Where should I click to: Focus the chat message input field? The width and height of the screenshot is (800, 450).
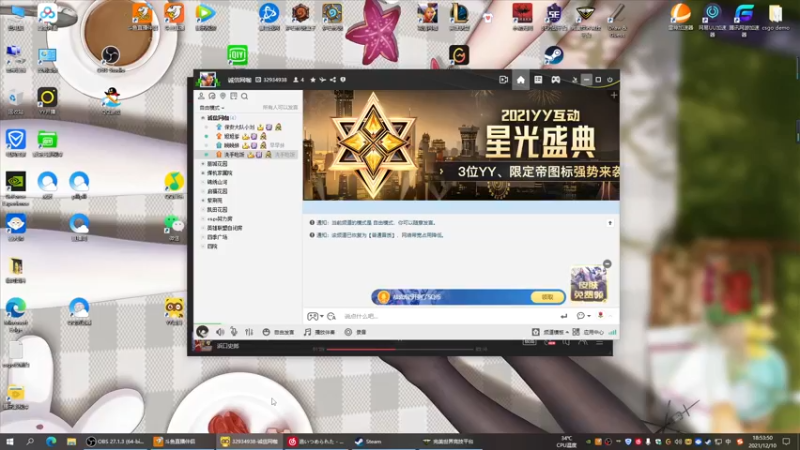click(449, 316)
